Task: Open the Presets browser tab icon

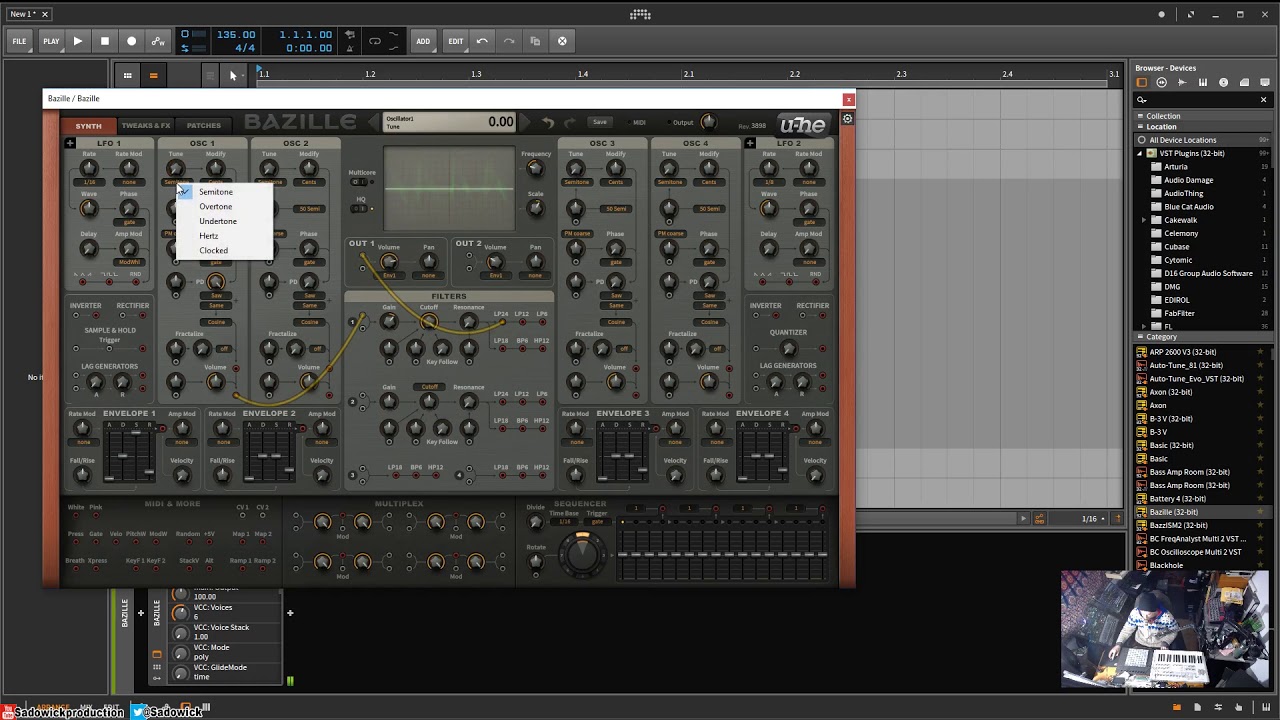Action: click(1162, 83)
